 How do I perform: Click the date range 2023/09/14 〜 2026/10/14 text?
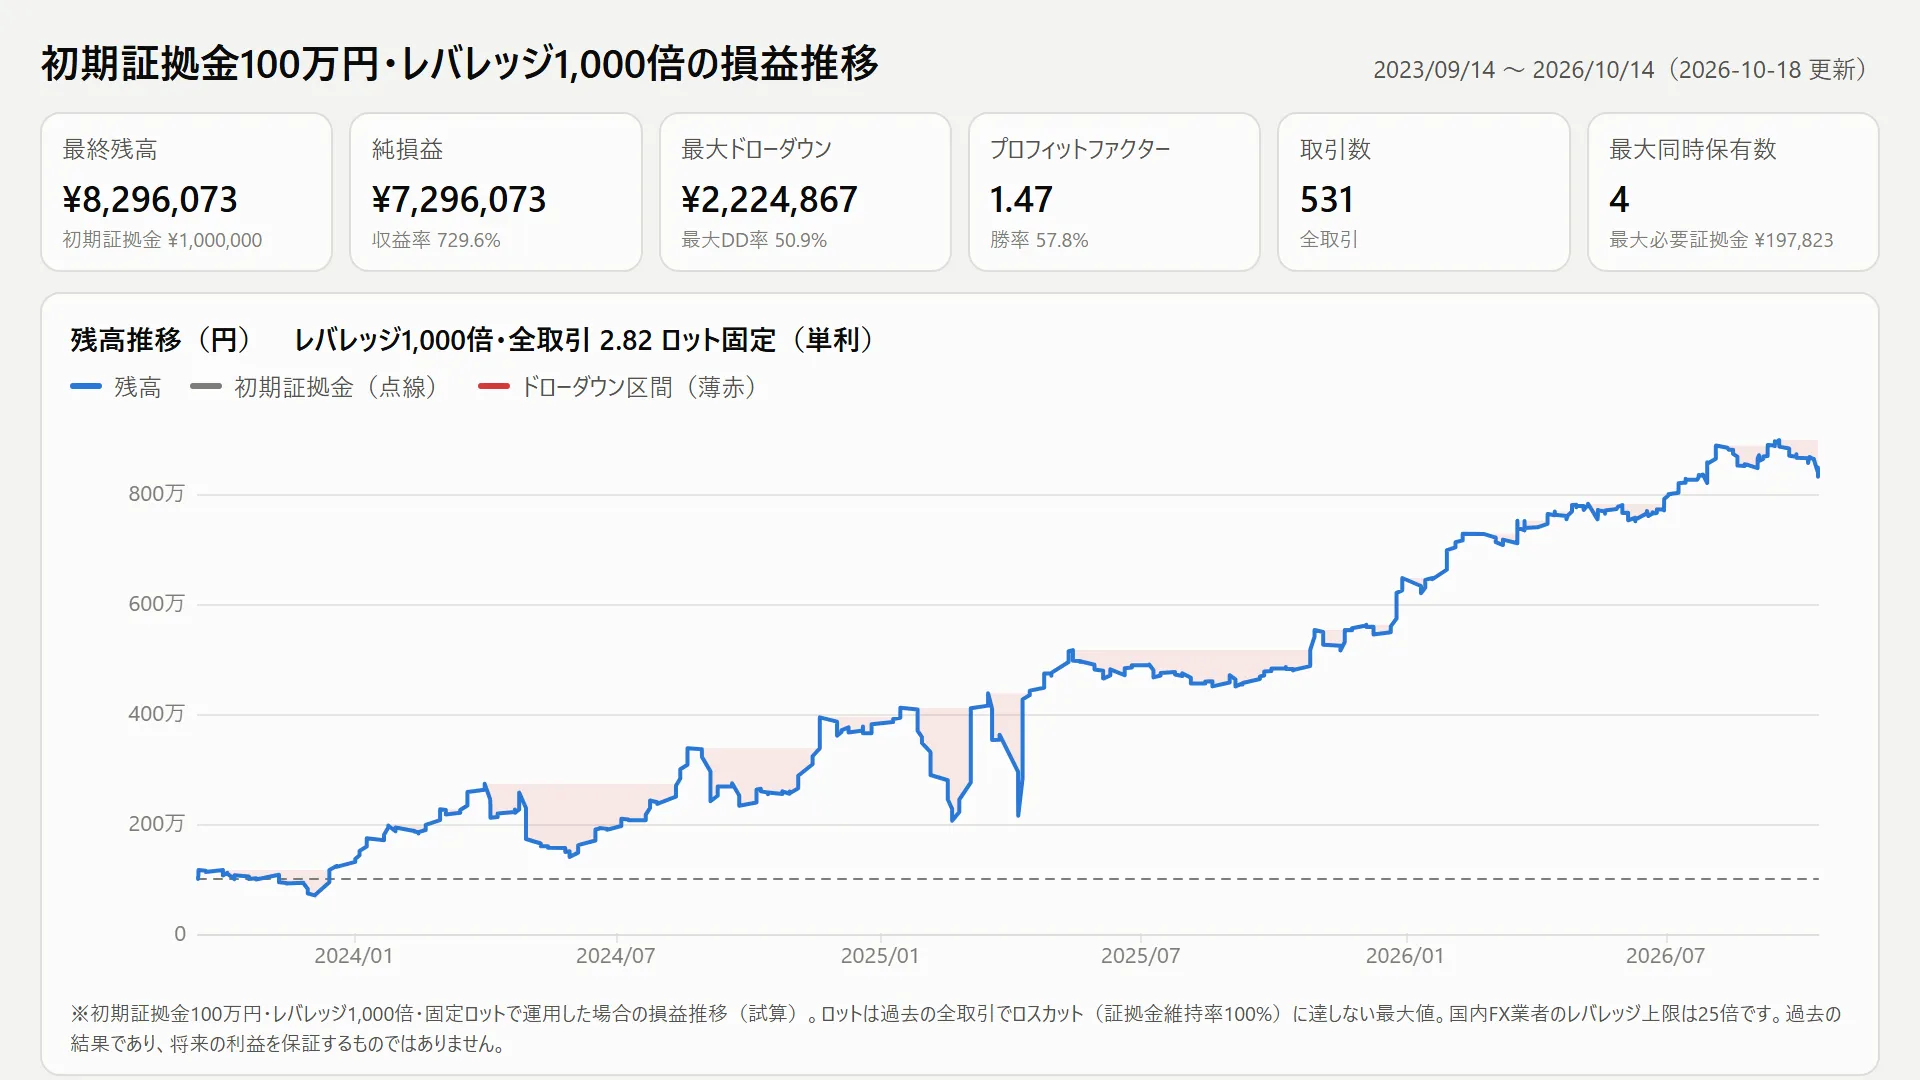pyautogui.click(x=1513, y=70)
